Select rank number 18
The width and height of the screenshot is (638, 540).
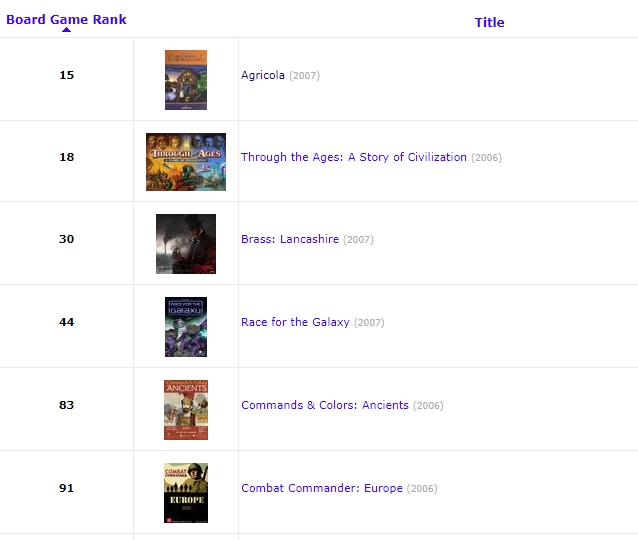[67, 157]
